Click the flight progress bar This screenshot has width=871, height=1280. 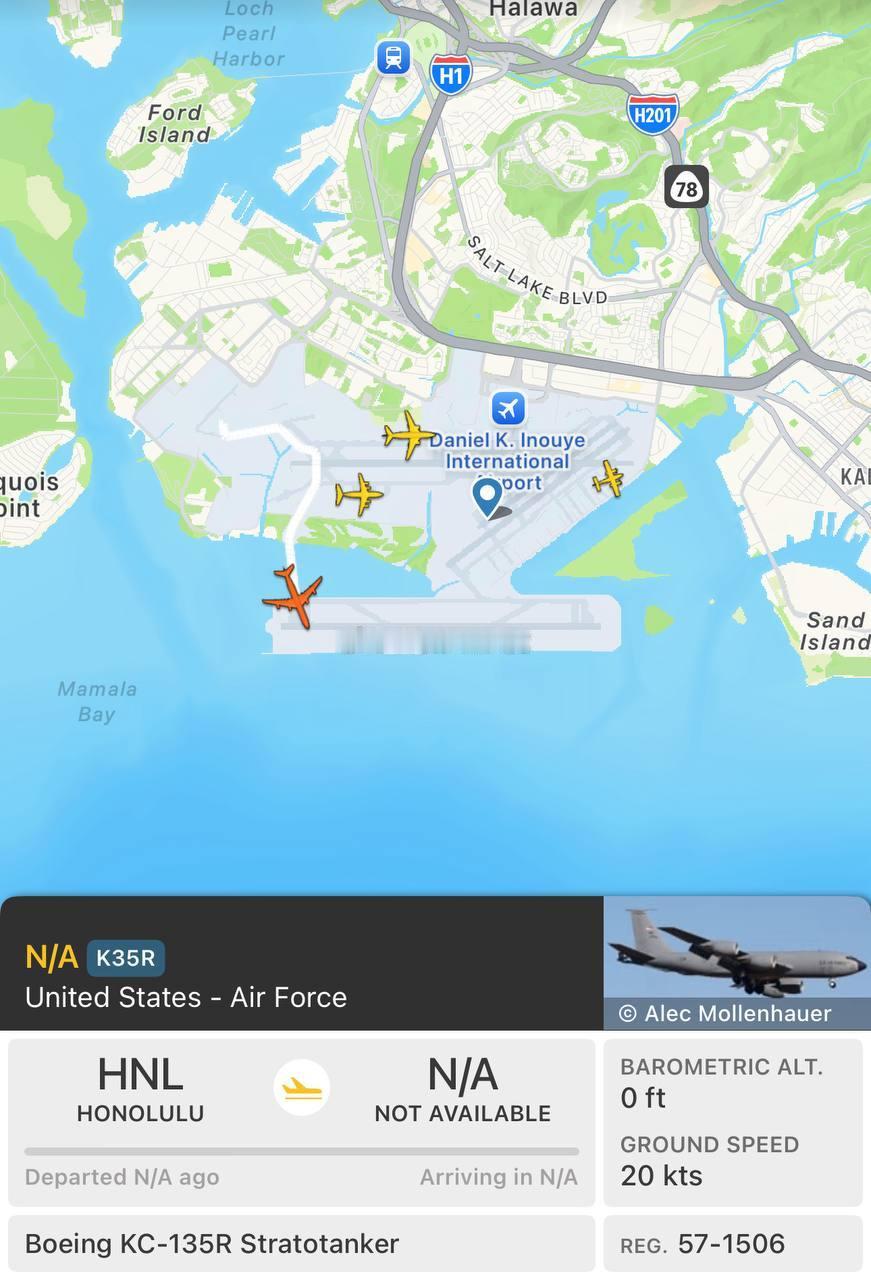point(302,1152)
